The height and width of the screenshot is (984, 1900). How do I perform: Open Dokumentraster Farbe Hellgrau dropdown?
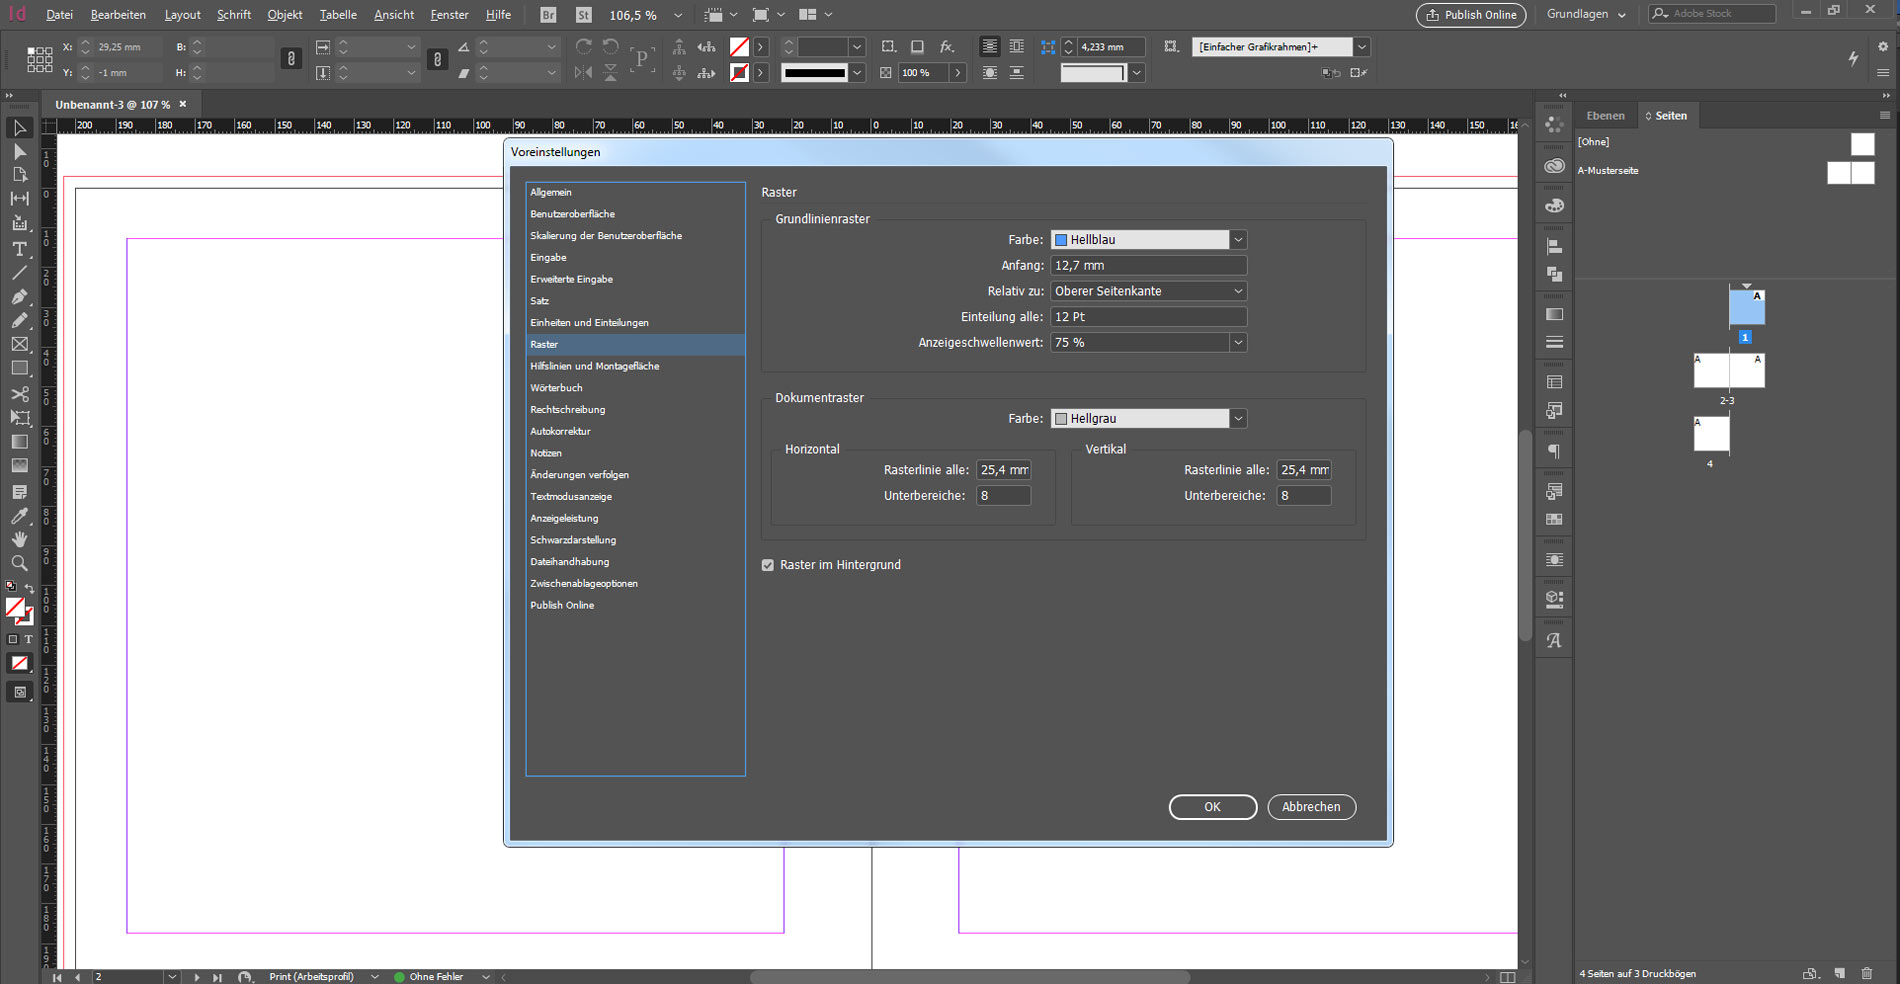click(1238, 419)
